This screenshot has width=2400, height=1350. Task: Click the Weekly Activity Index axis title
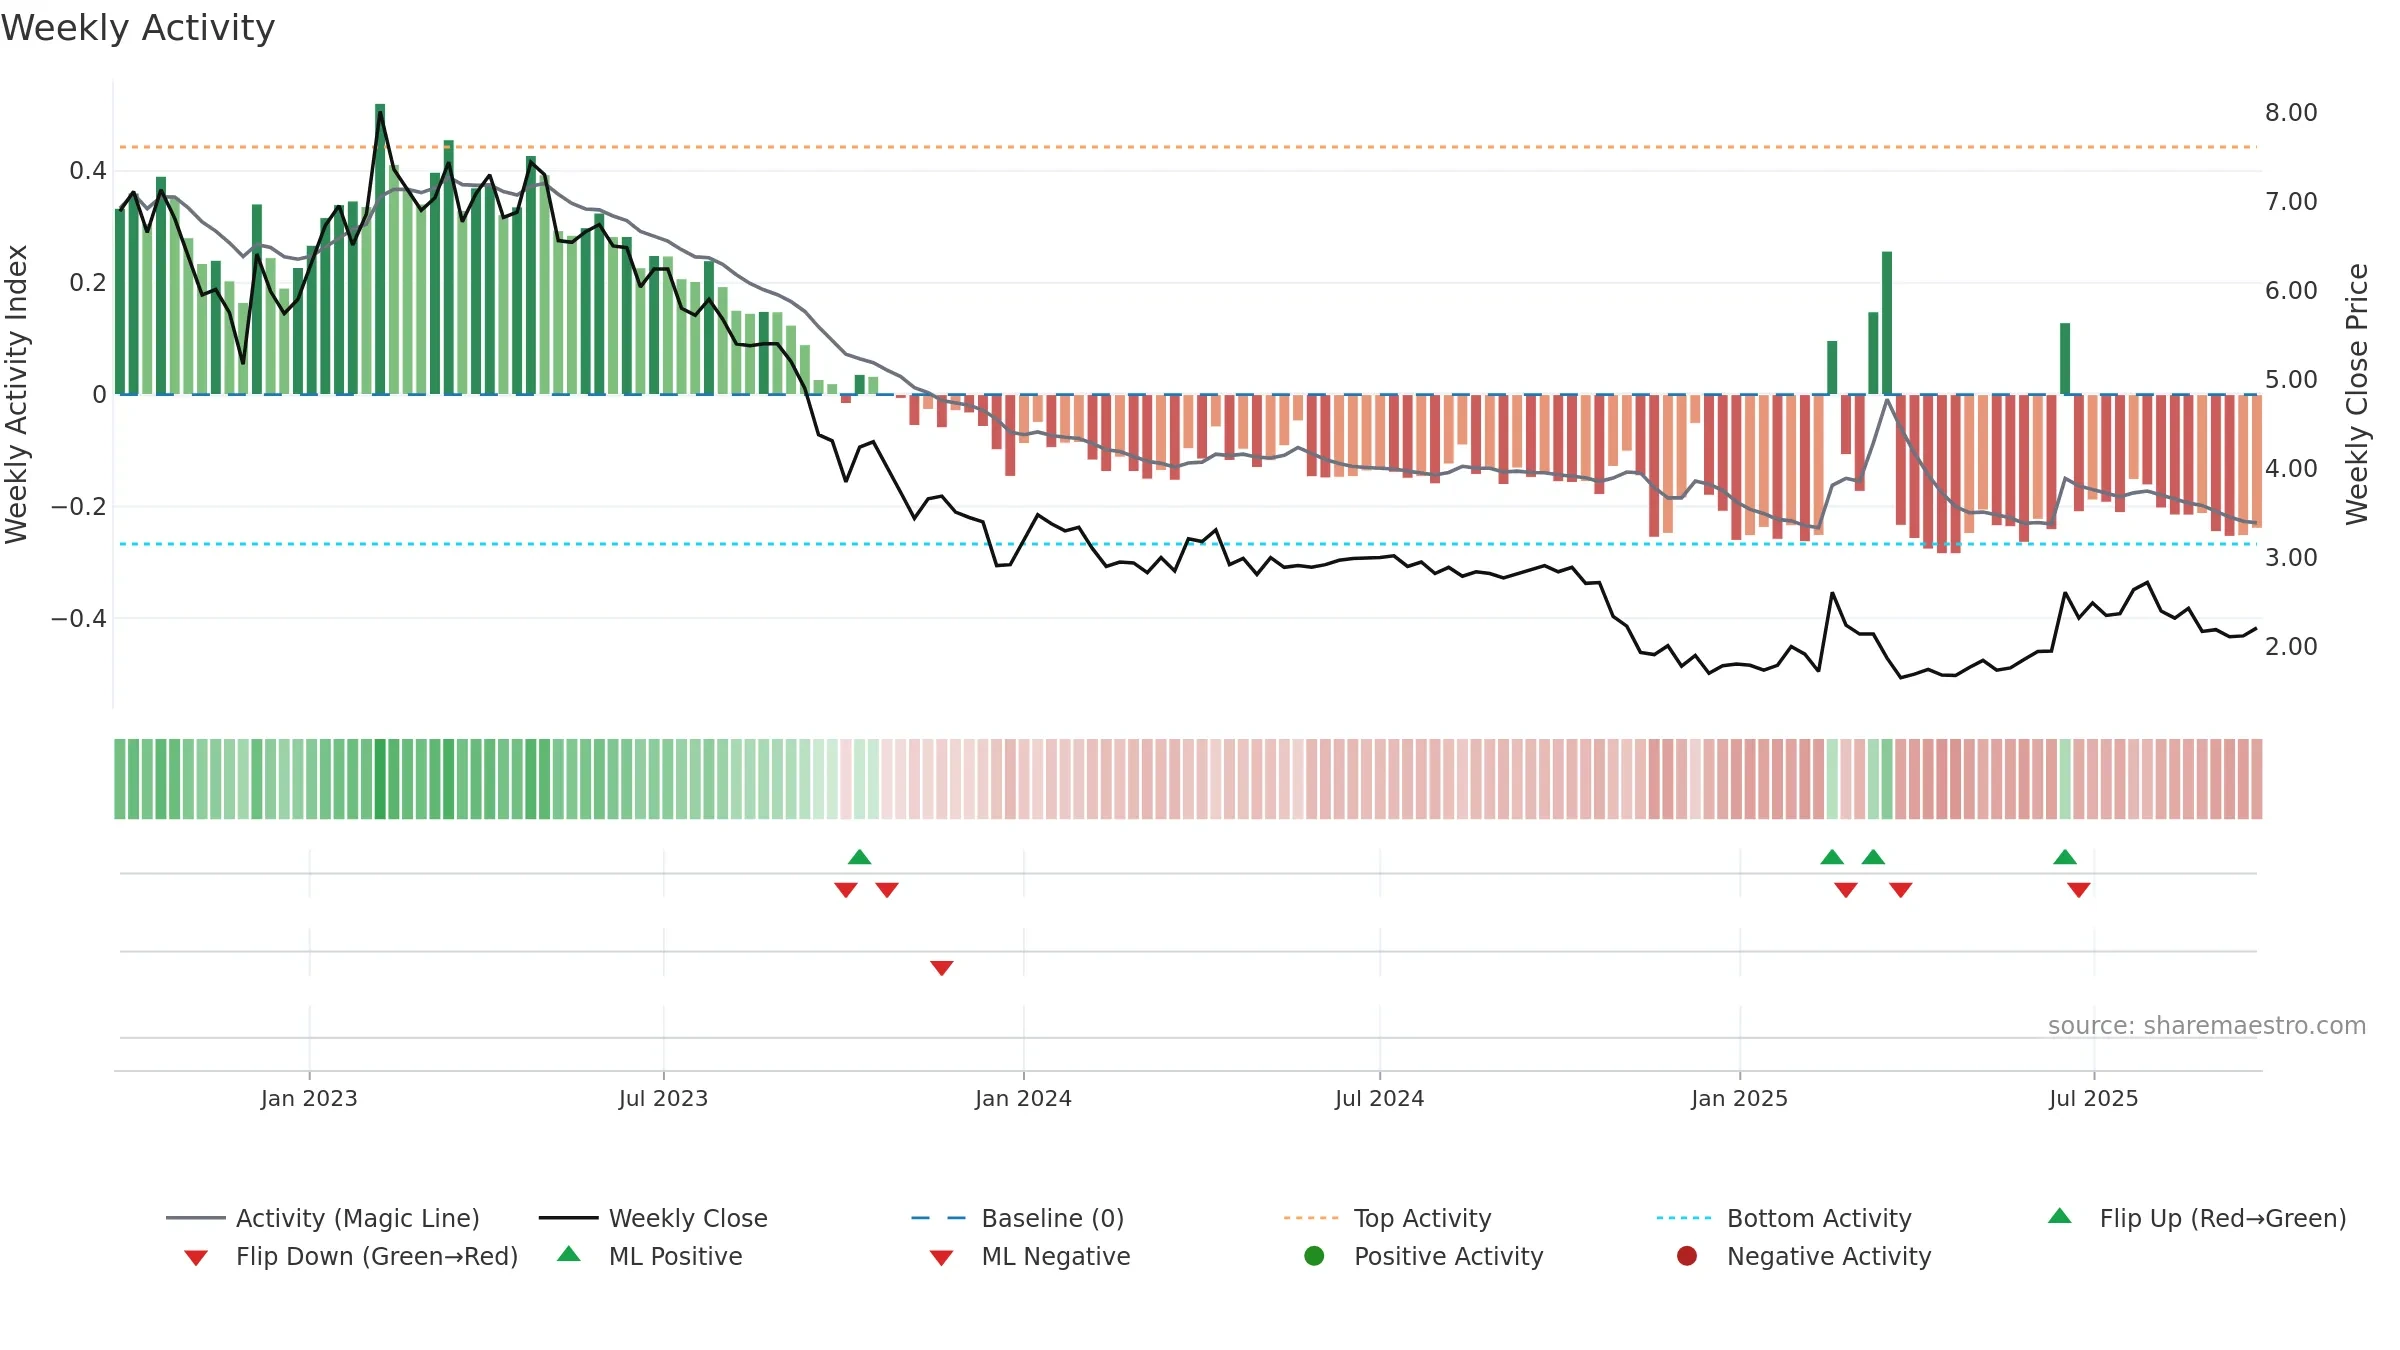[x=16, y=394]
